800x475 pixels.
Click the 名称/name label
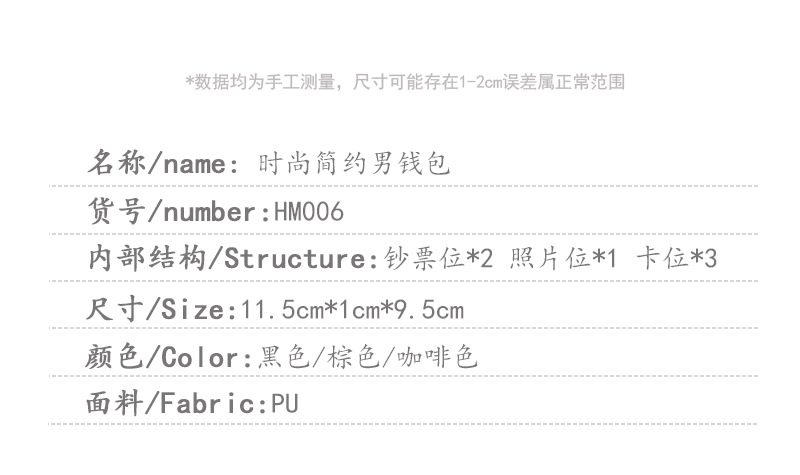[x=163, y=163]
